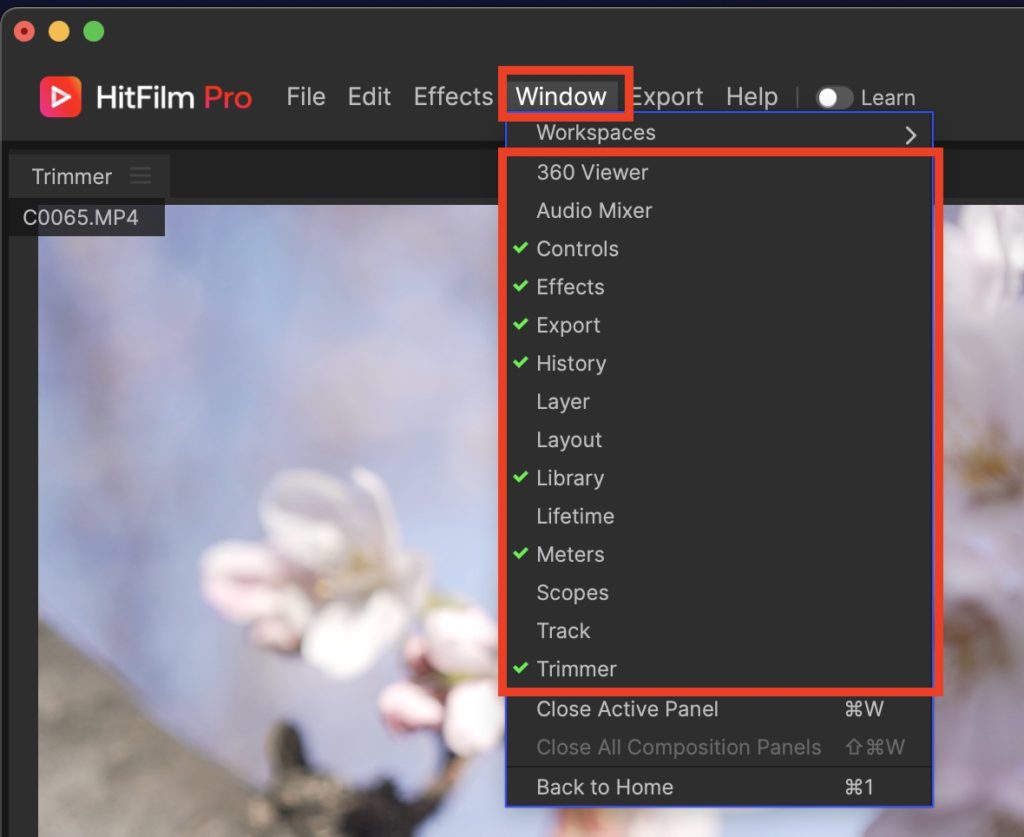Close the open Window menu
1024x837 pixels.
[x=561, y=97]
